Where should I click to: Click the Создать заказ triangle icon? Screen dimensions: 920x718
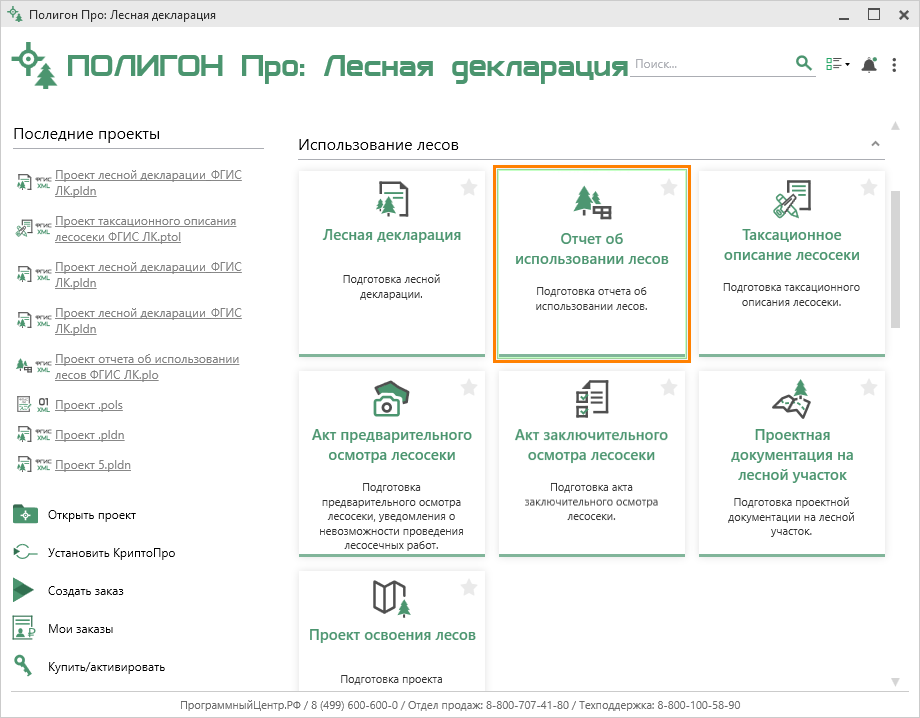[x=23, y=590]
